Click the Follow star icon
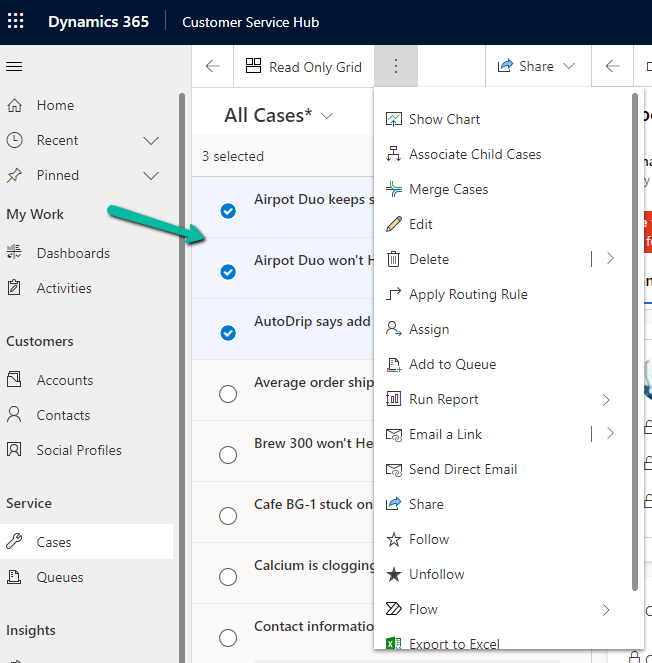Image resolution: width=652 pixels, height=663 pixels. (393, 539)
